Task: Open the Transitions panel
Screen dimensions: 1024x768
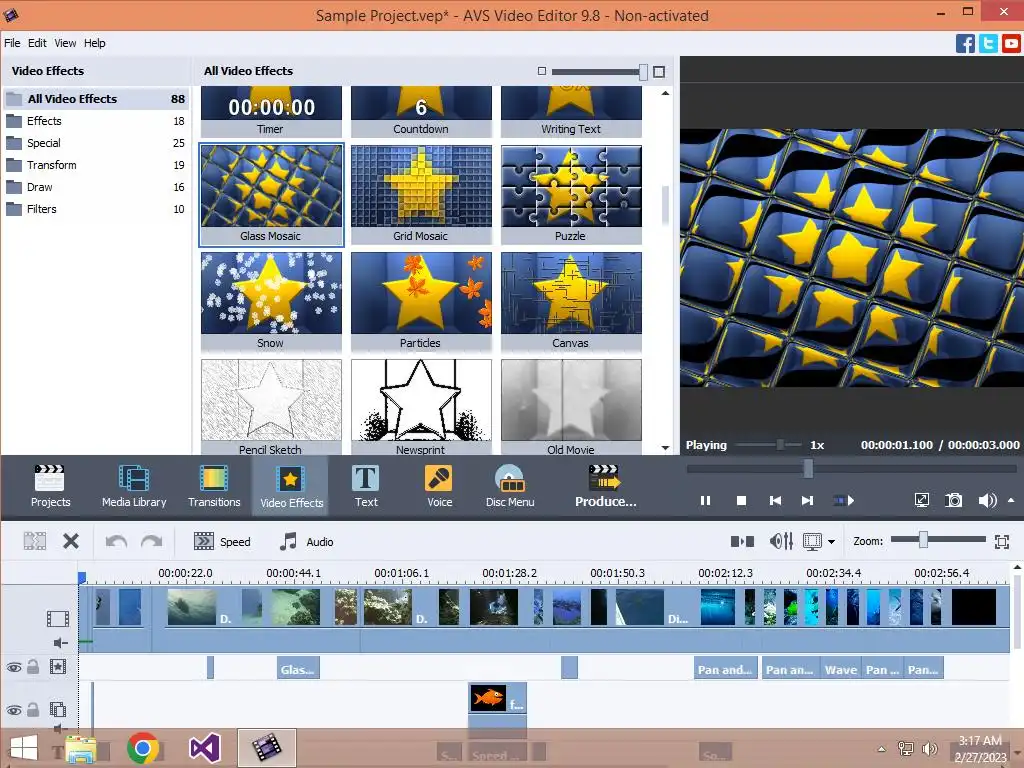Action: pos(214,486)
